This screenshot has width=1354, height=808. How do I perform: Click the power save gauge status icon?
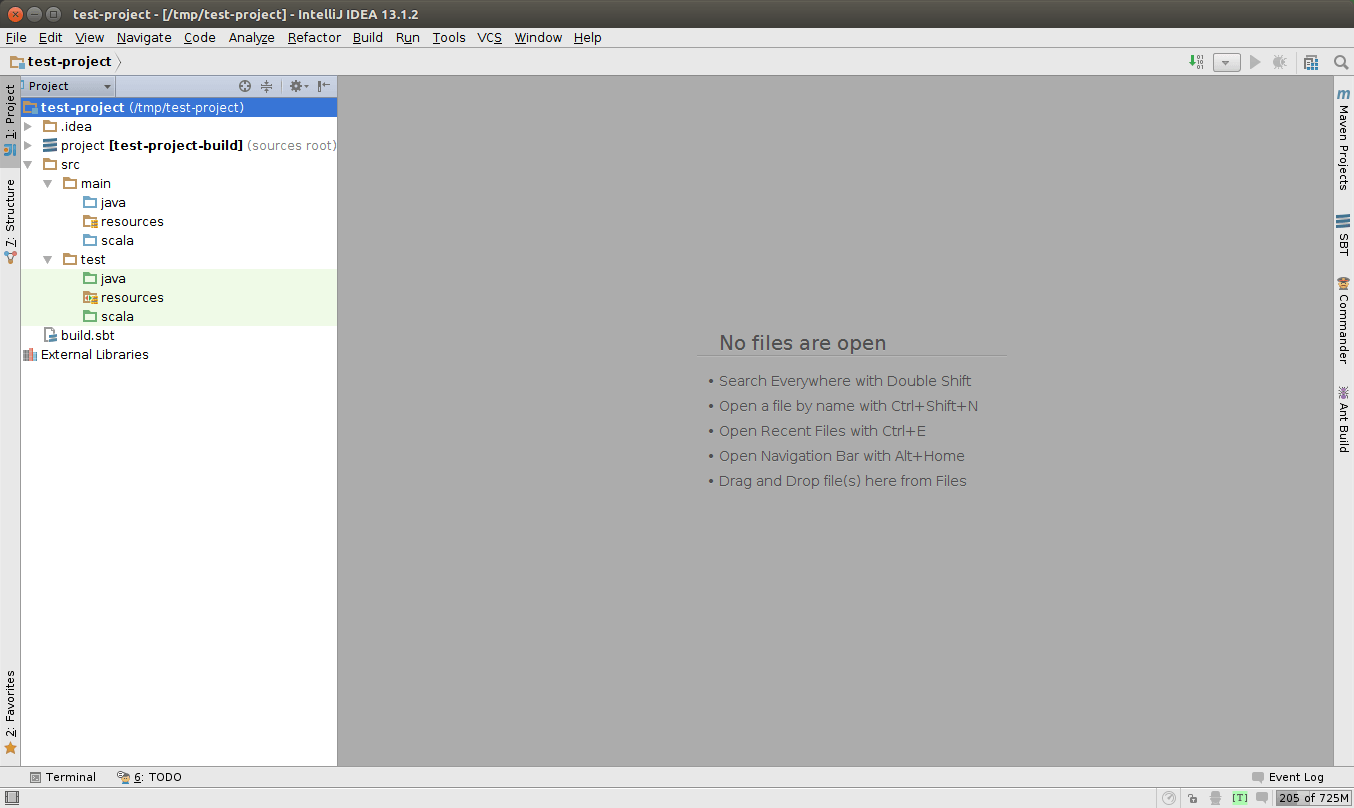[x=1169, y=798]
